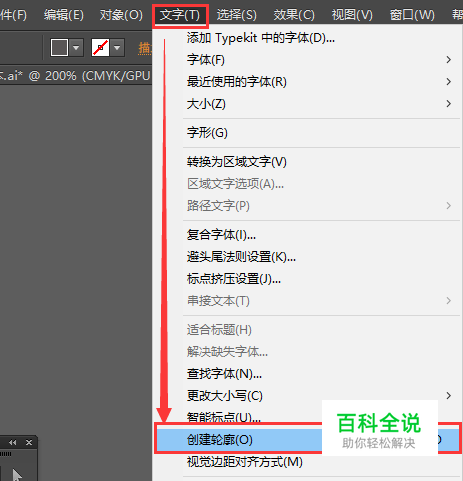Open 避头尾法则设置(K)...
This screenshot has width=463, height=481.
point(307,257)
